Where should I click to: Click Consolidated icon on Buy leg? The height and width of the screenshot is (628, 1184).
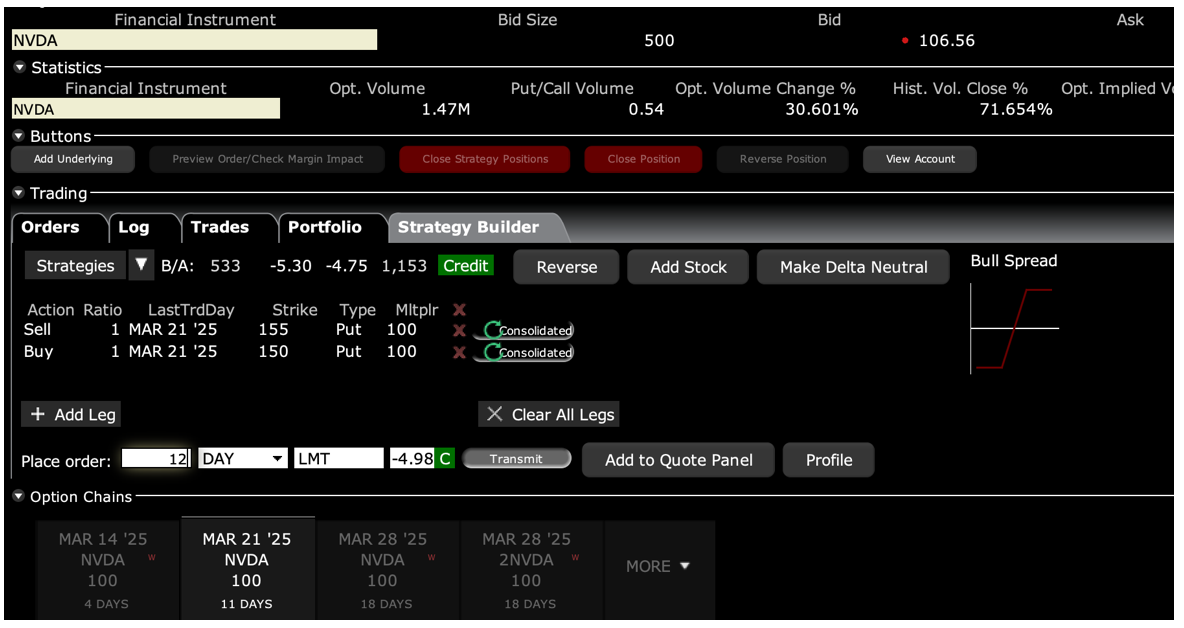[x=491, y=352]
